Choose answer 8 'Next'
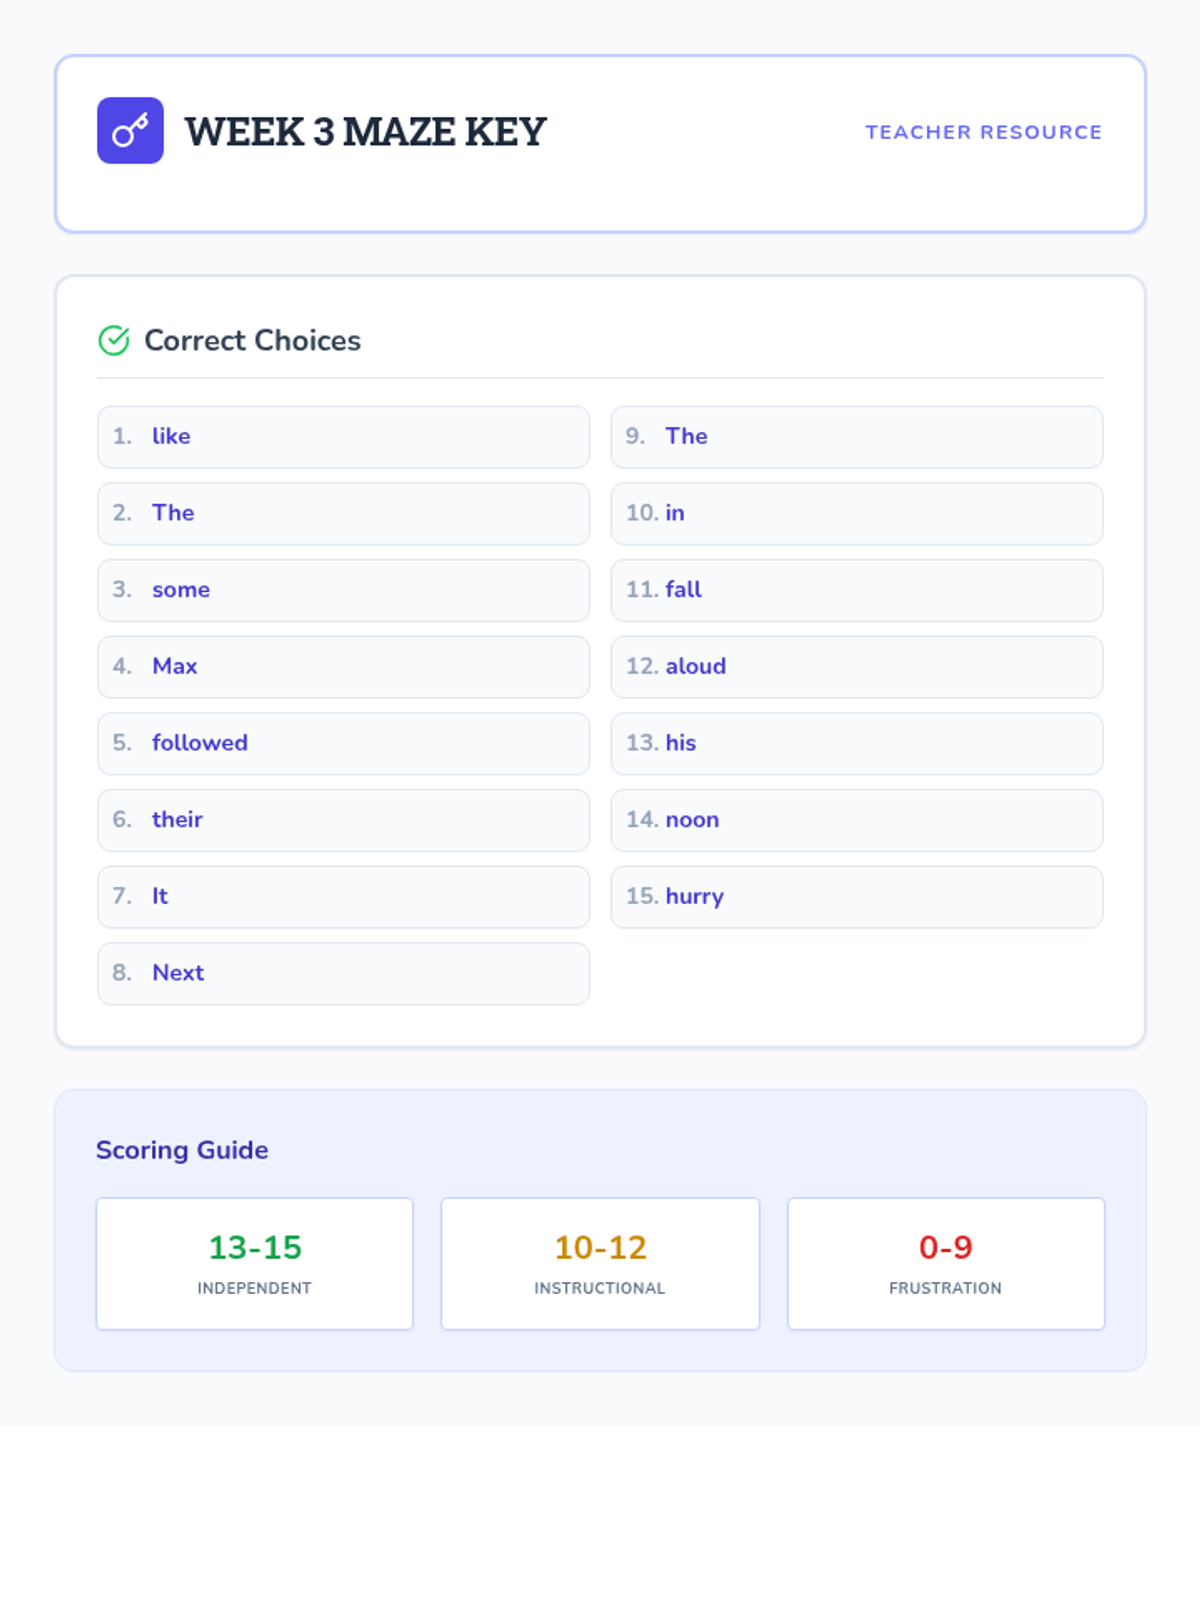This screenshot has height=1600, width=1200. (x=343, y=974)
